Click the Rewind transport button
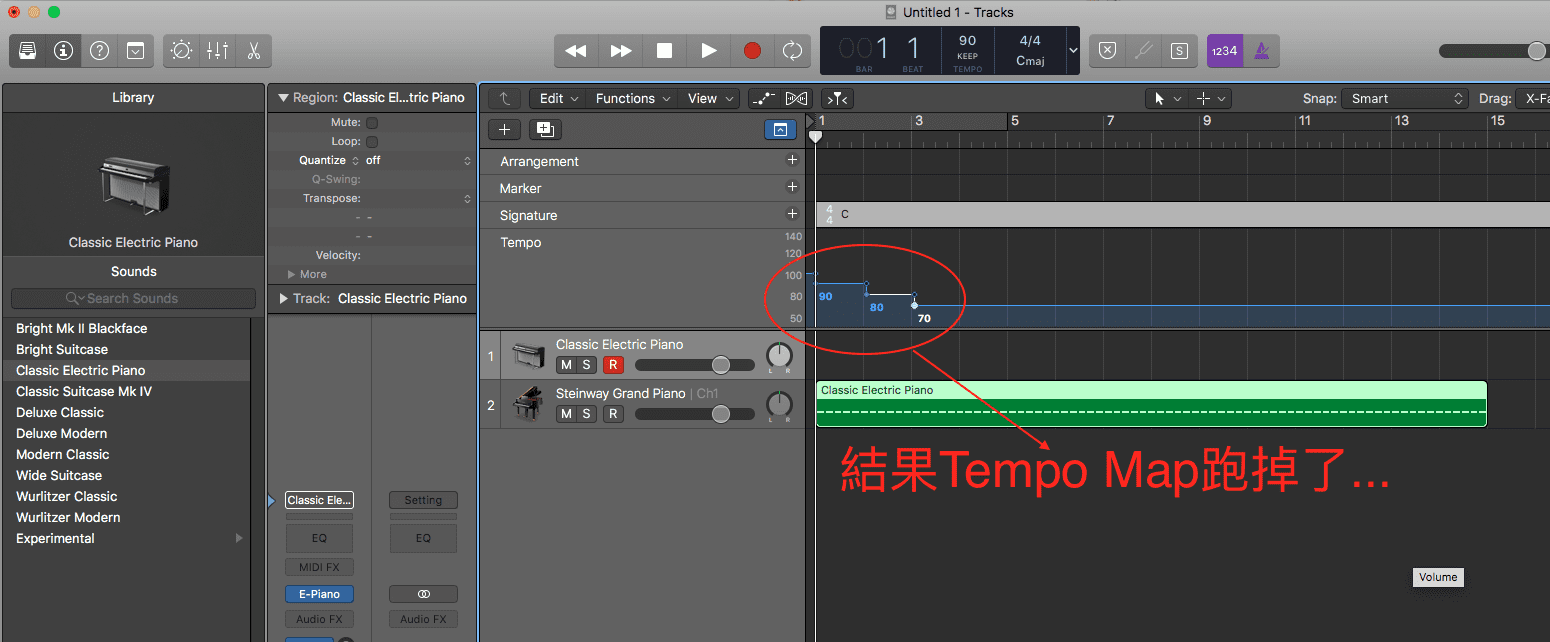 pyautogui.click(x=576, y=51)
